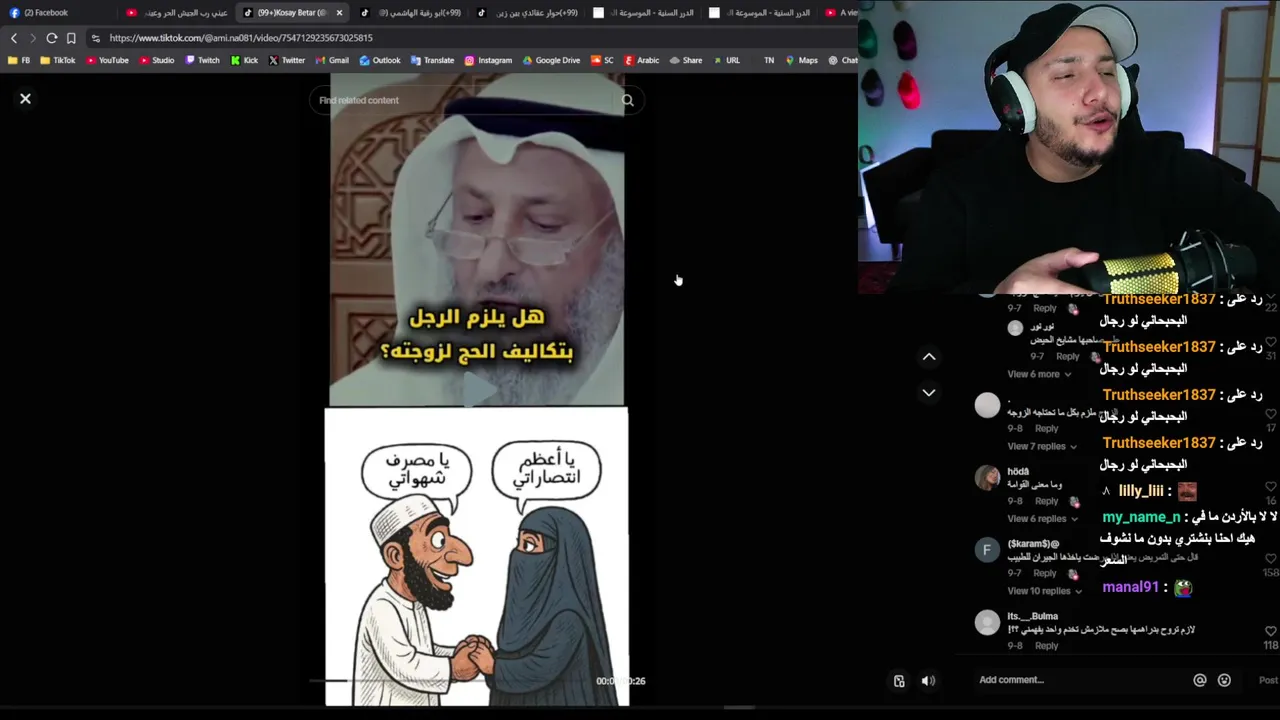Go to next video with down chevron
The height and width of the screenshot is (720, 1280).
click(x=929, y=393)
